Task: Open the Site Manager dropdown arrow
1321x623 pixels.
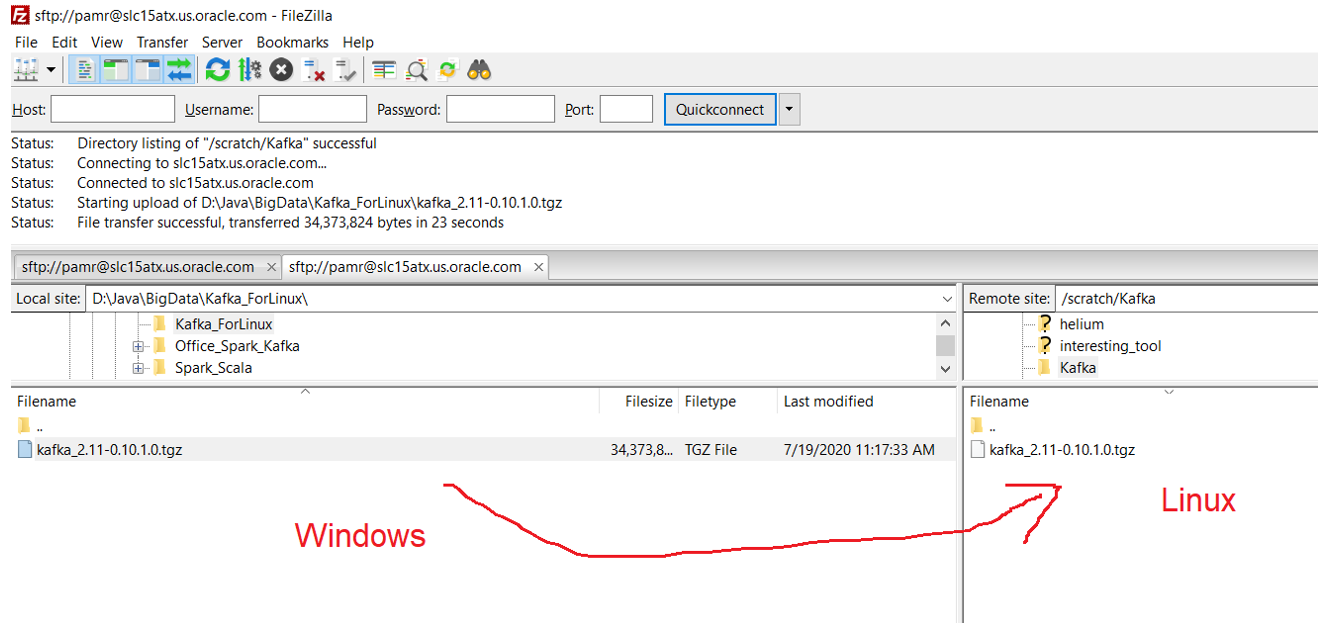Action: [50, 70]
